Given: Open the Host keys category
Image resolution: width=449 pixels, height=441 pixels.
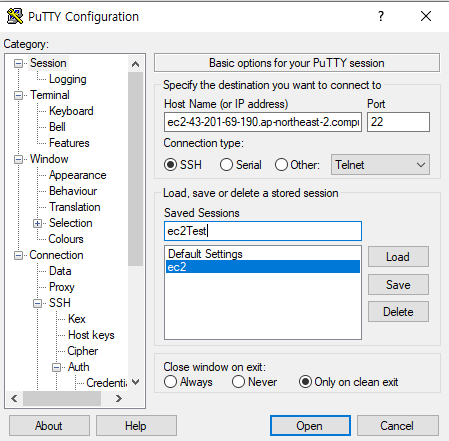Looking at the screenshot, I should point(91,335).
